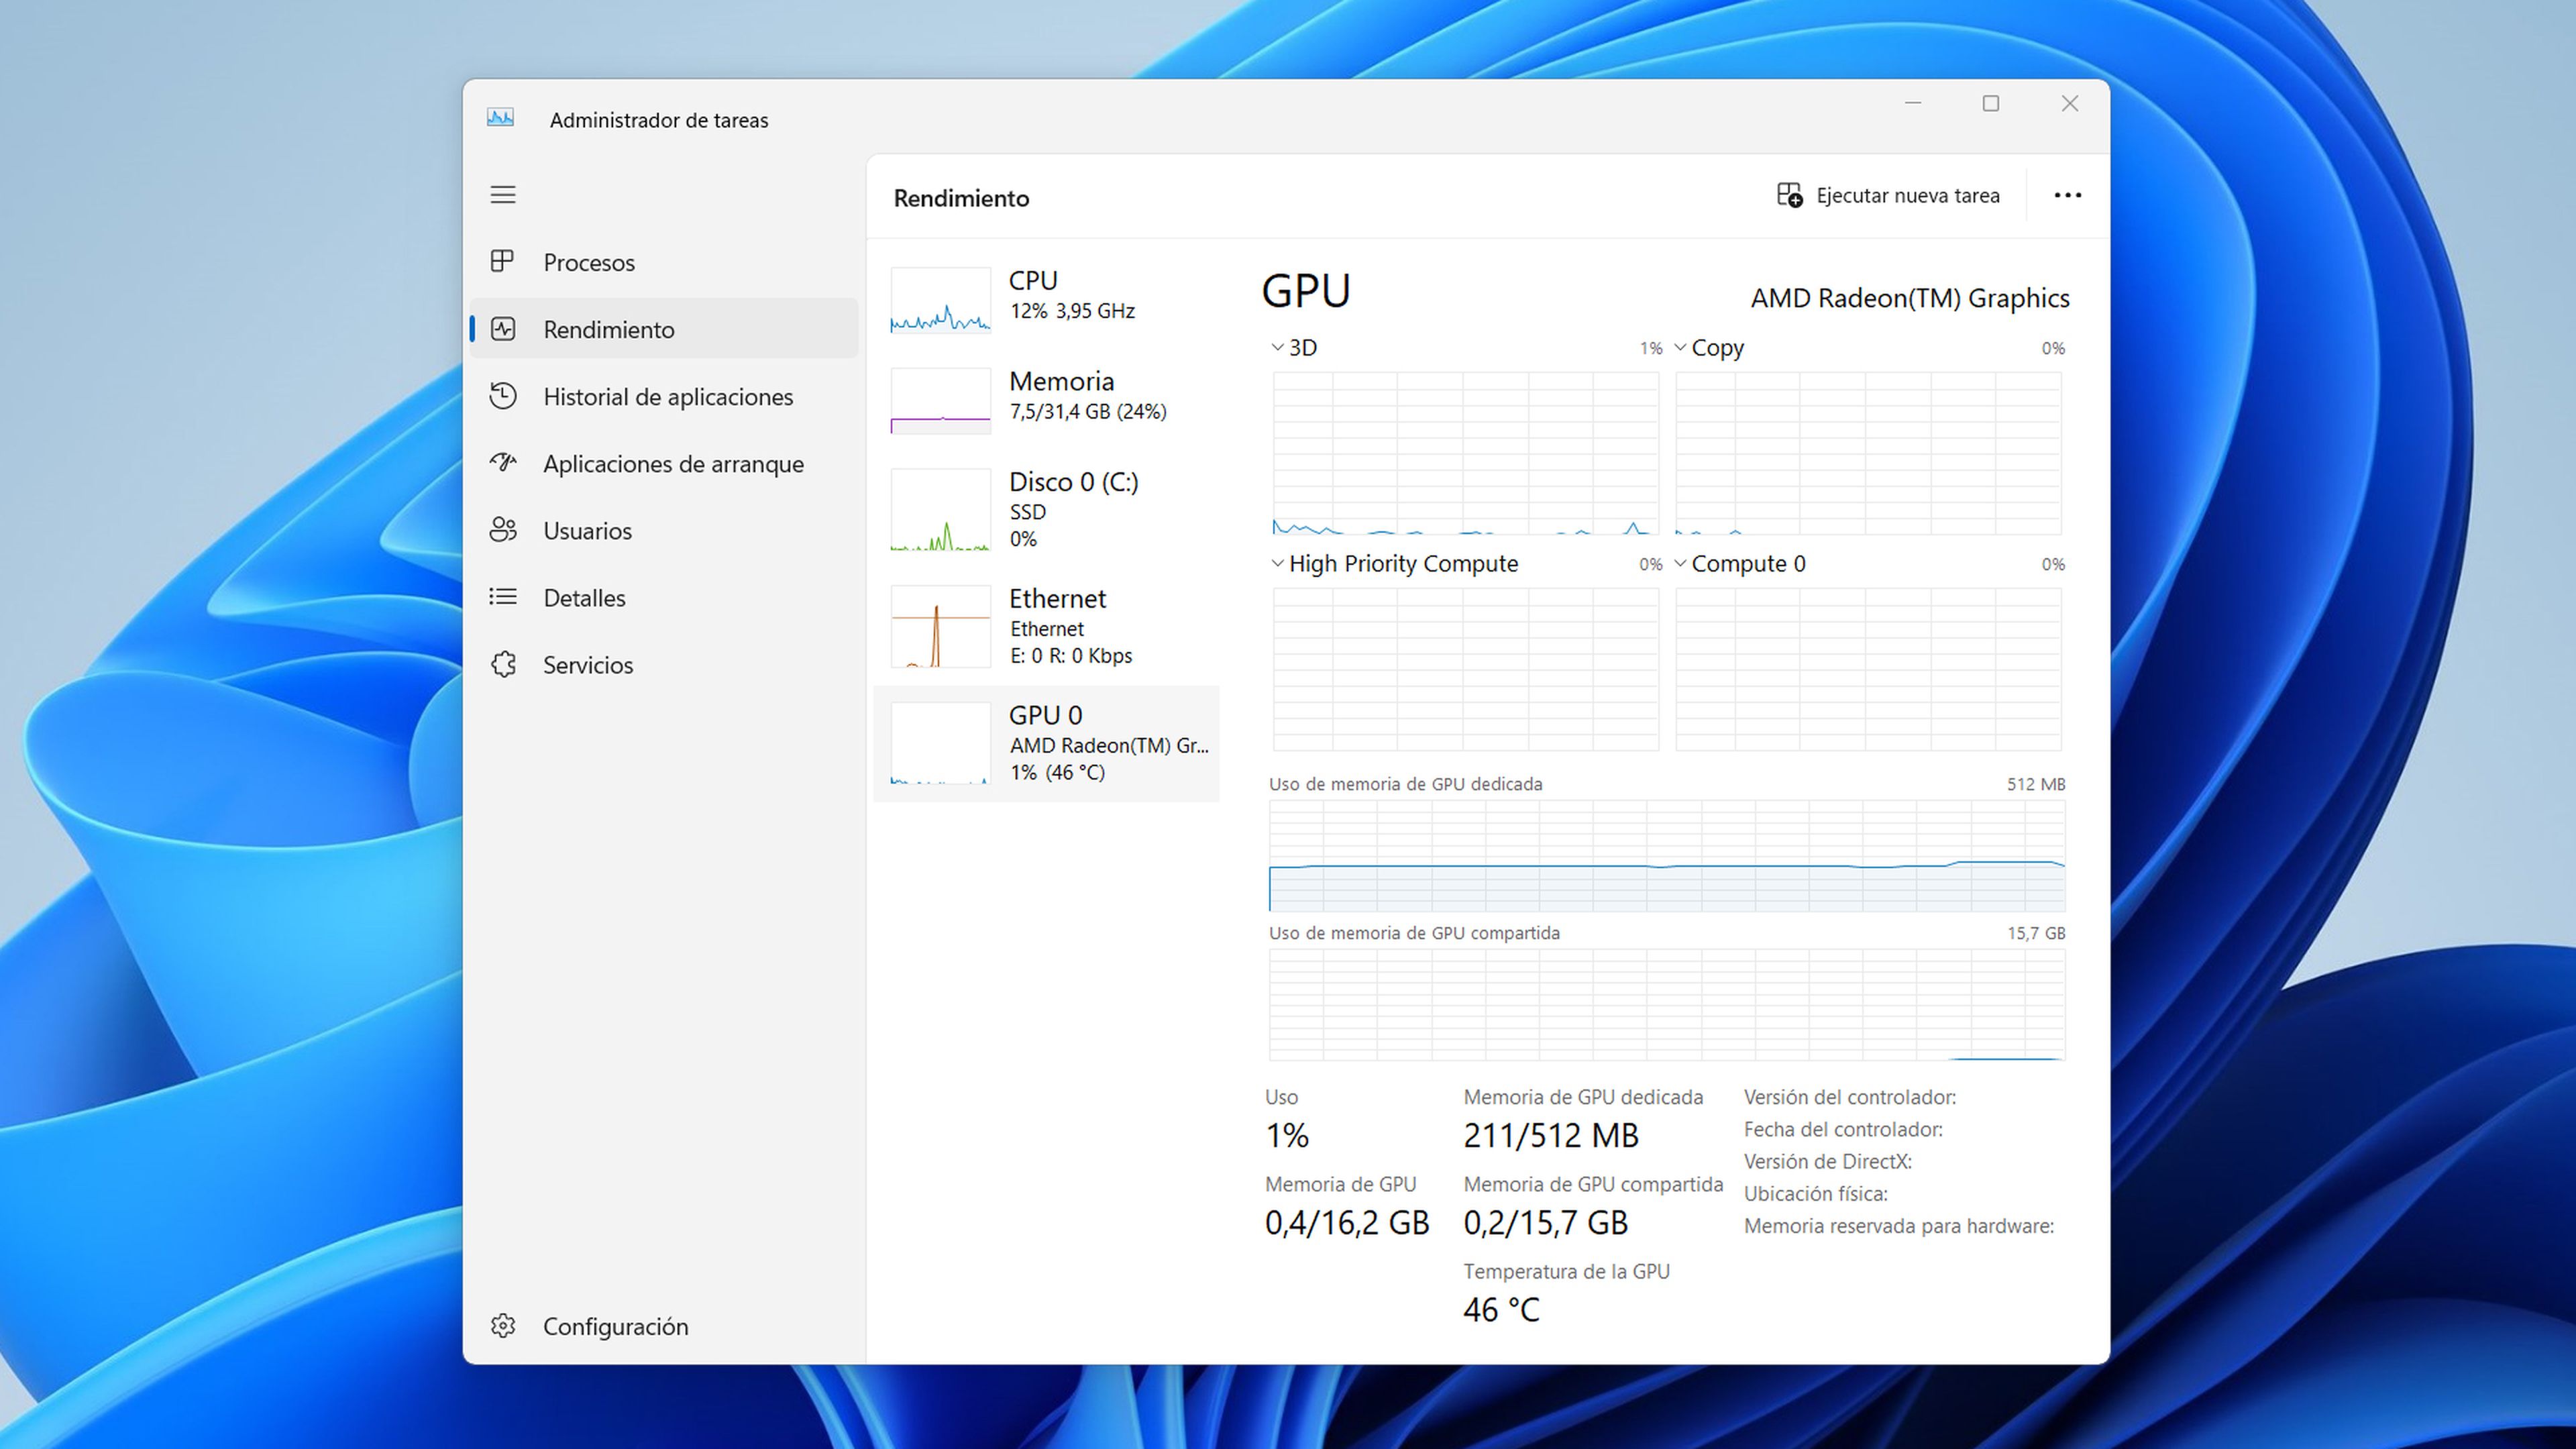Click the Rendimiento page heading

coord(961,198)
